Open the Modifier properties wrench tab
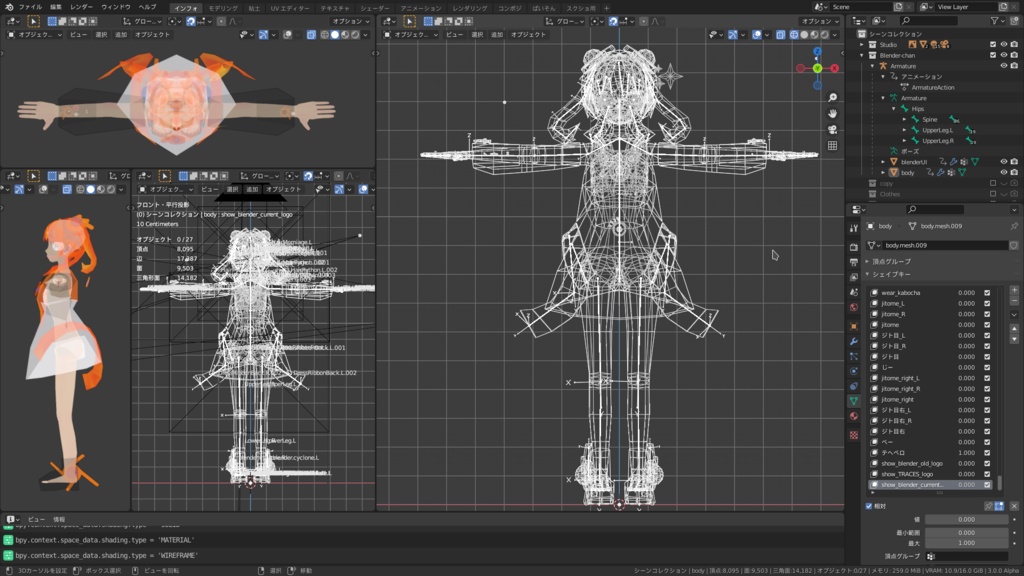This screenshot has width=1024, height=576. [x=853, y=342]
